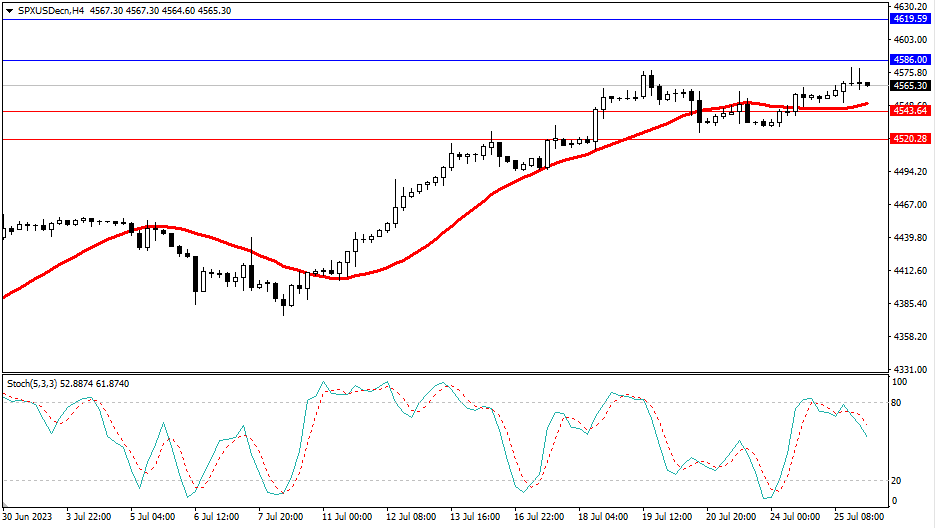Click the stochastic 100 scale label

(899, 383)
